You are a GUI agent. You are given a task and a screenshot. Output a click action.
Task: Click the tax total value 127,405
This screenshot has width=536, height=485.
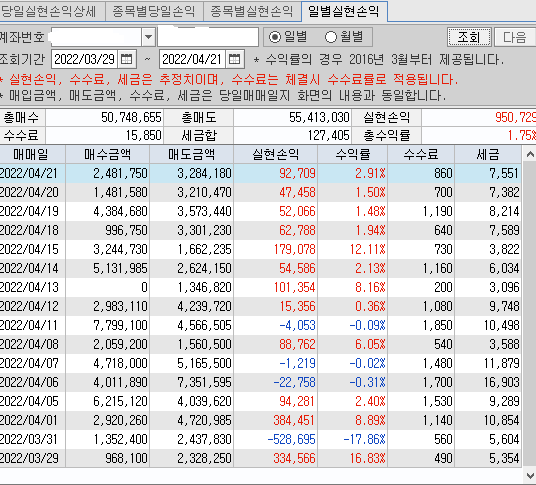[329, 135]
